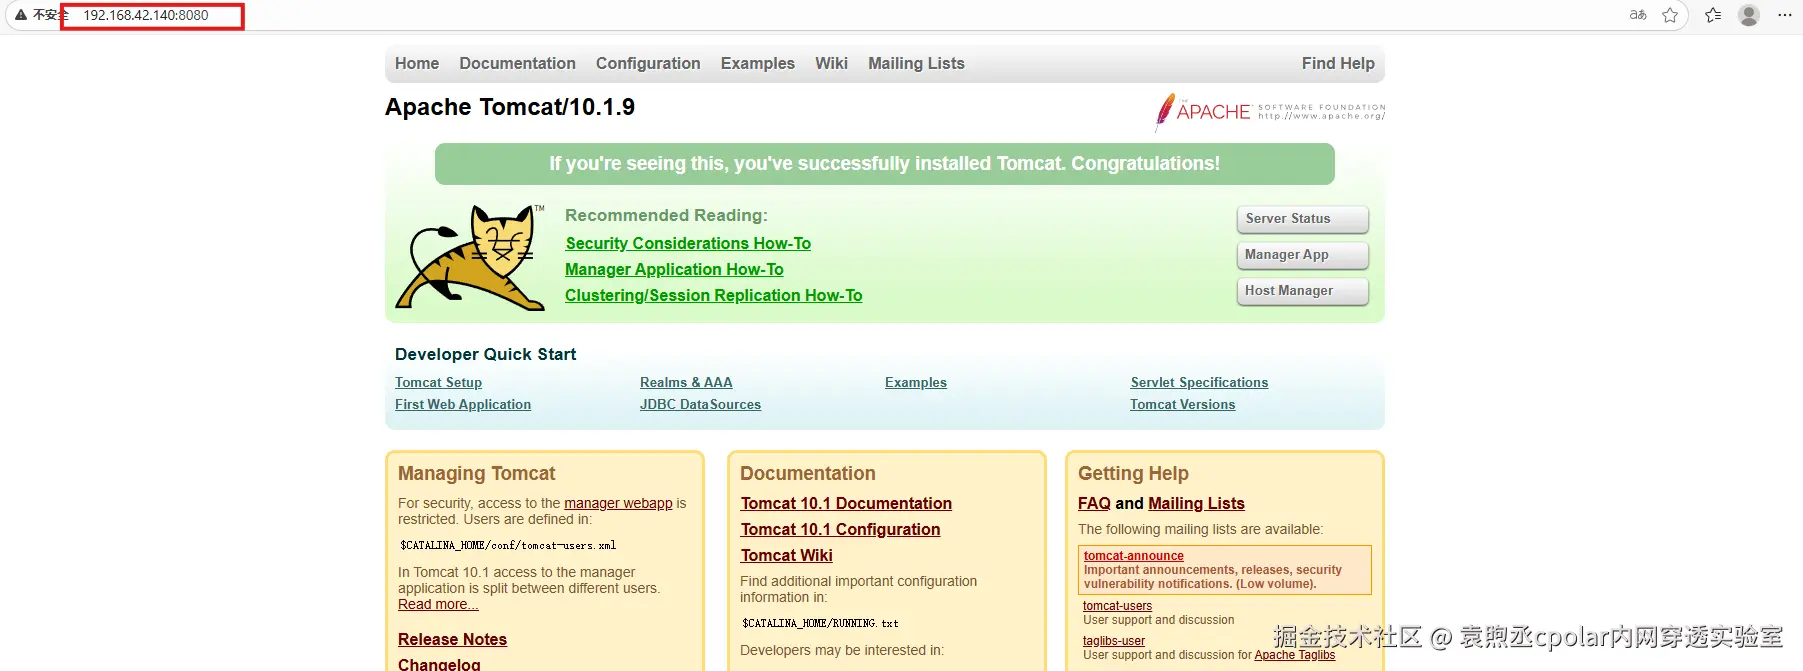This screenshot has width=1803, height=671.
Task: Open the JDBC DataSources link
Action: point(700,404)
